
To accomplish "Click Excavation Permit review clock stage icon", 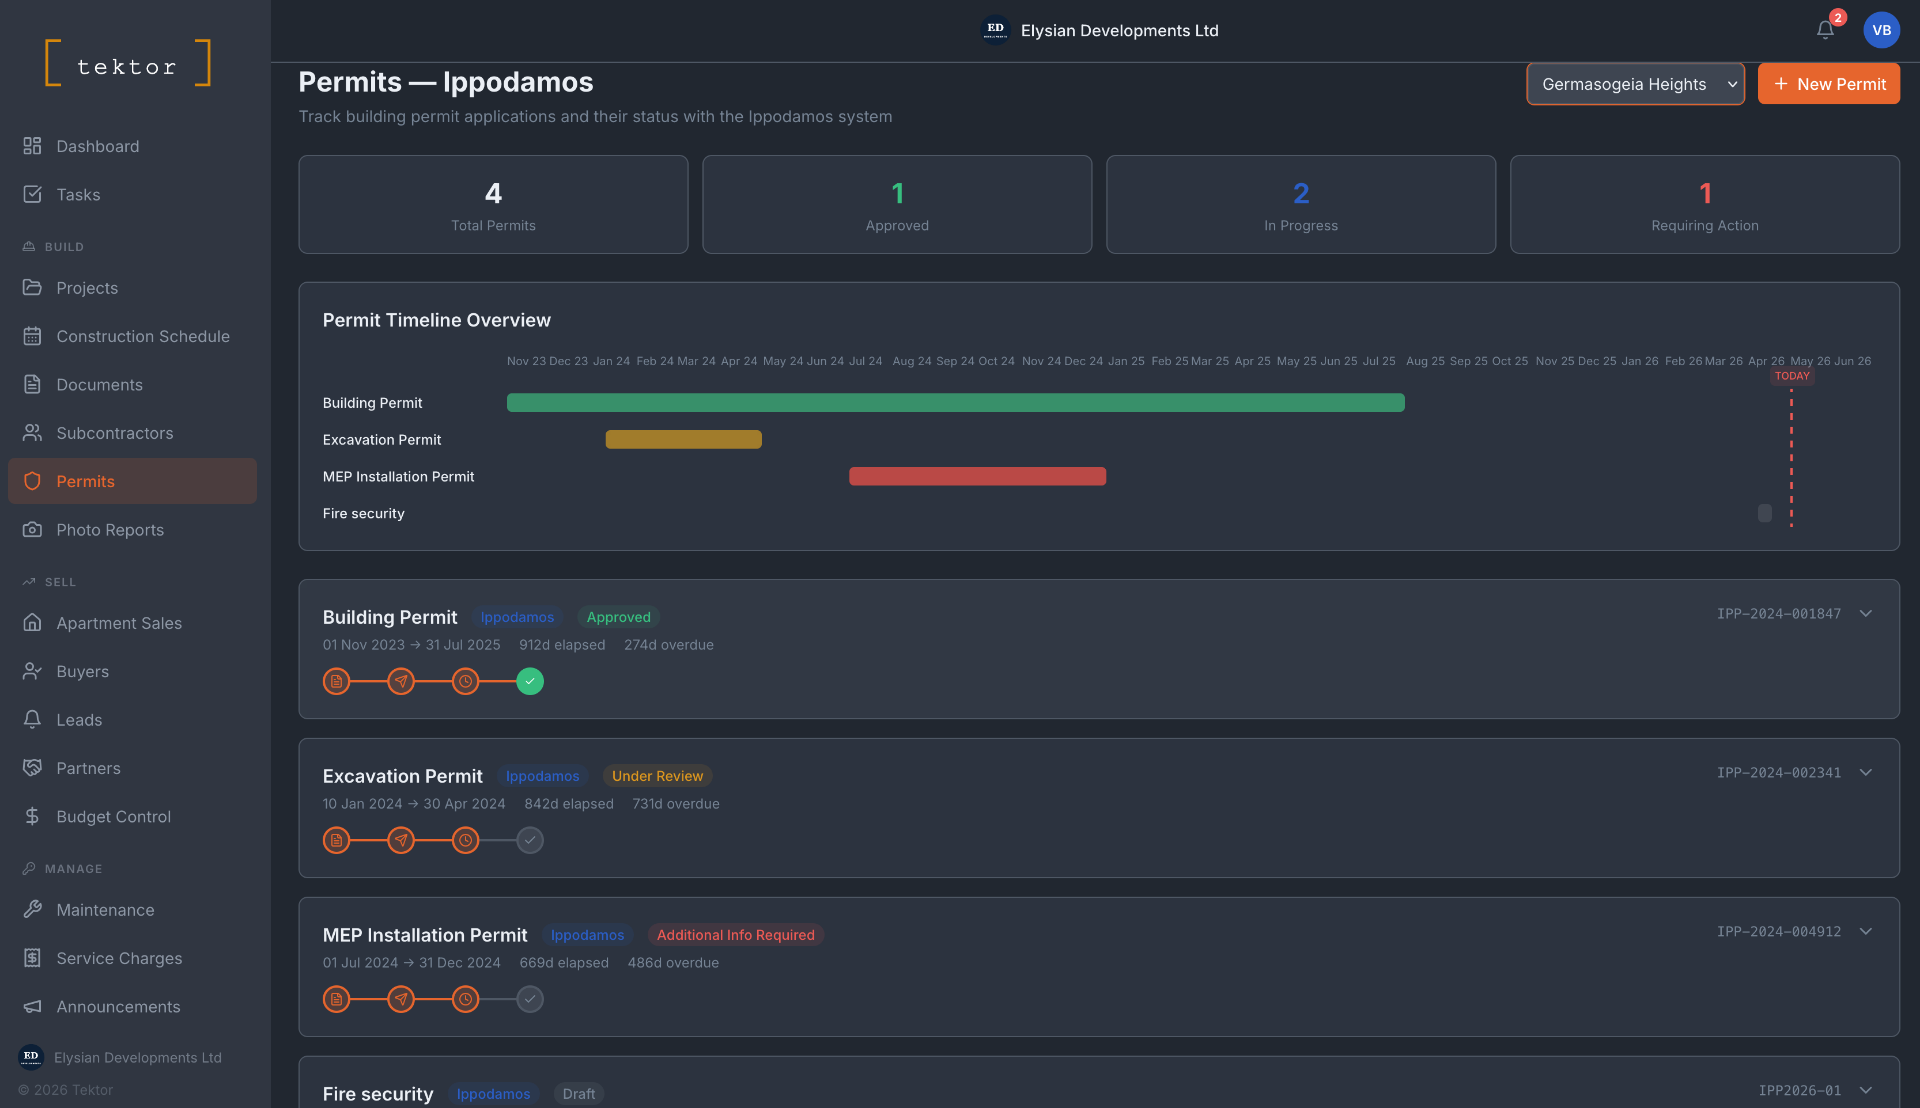I will (x=465, y=840).
